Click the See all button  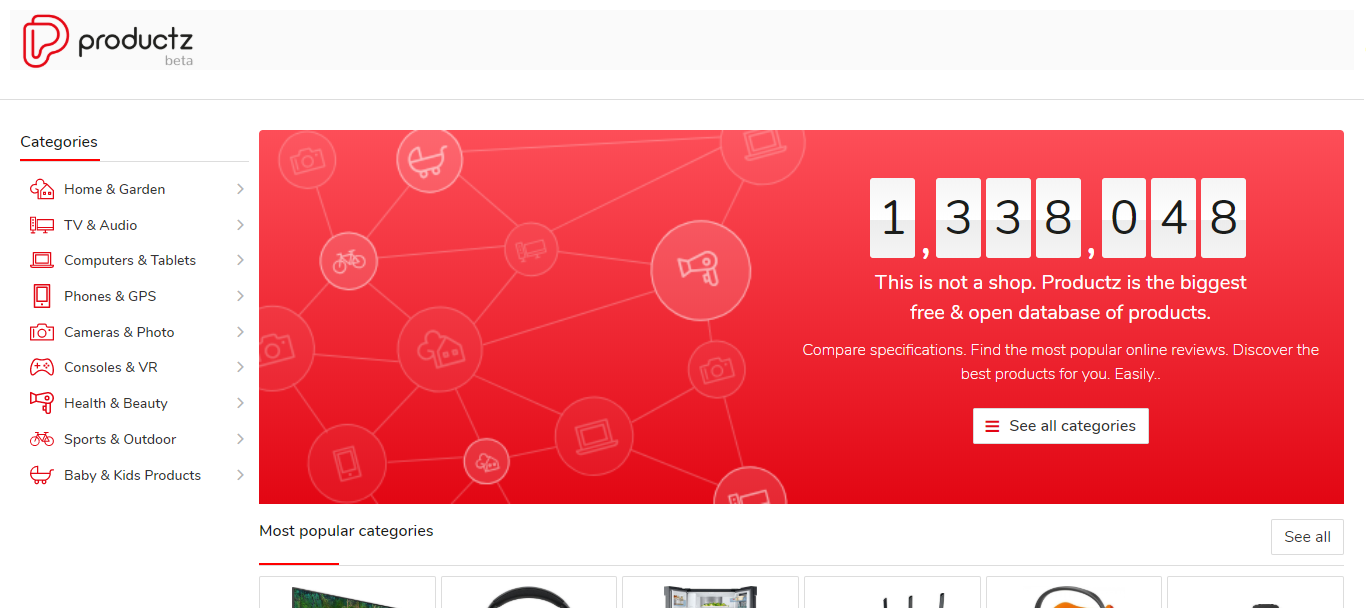coord(1307,537)
